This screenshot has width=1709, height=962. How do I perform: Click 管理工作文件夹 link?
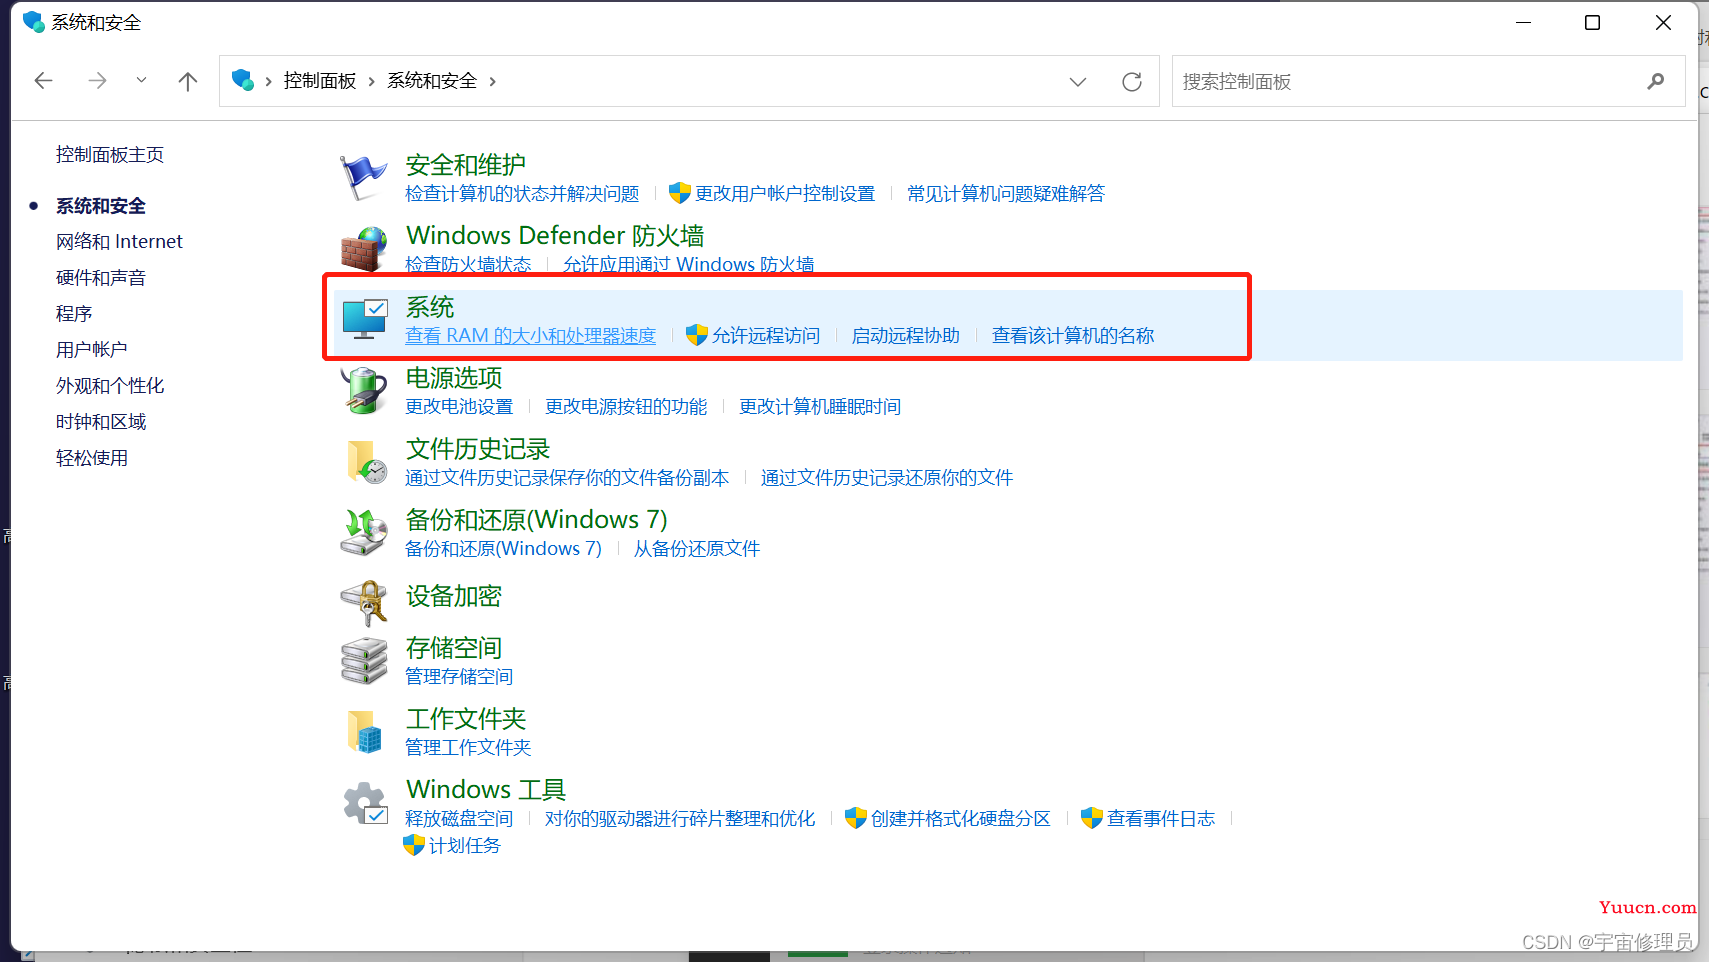468,747
